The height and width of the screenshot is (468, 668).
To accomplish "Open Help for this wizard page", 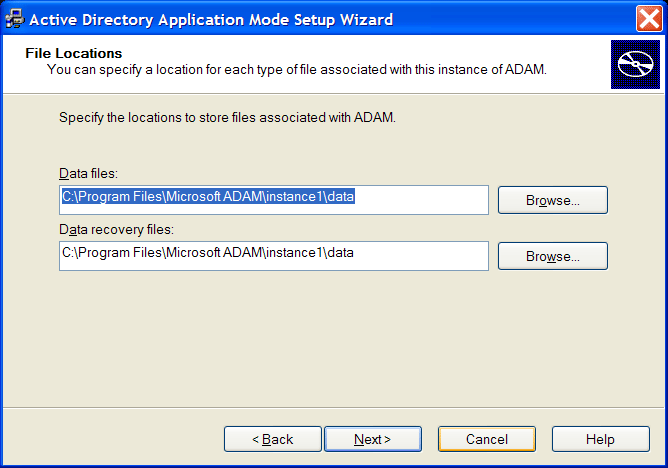I will pyautogui.click(x=601, y=439).
